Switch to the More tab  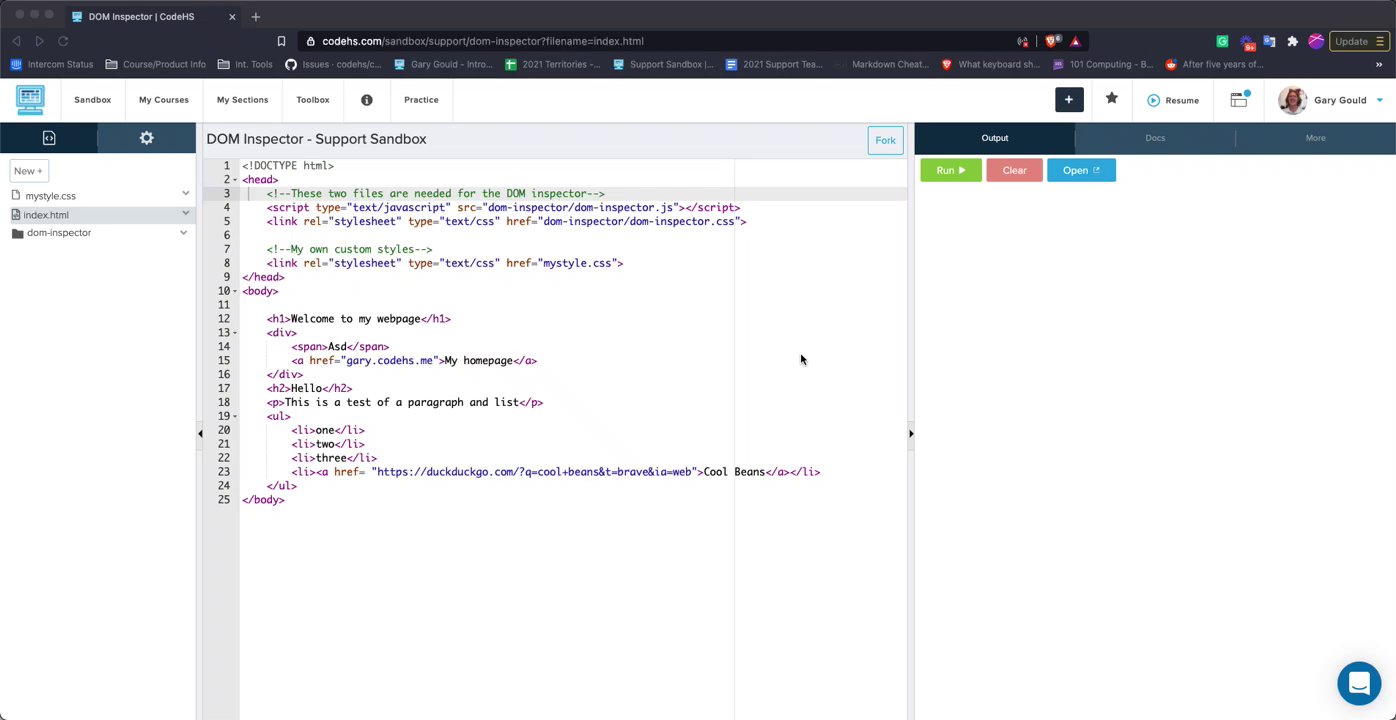point(1315,138)
